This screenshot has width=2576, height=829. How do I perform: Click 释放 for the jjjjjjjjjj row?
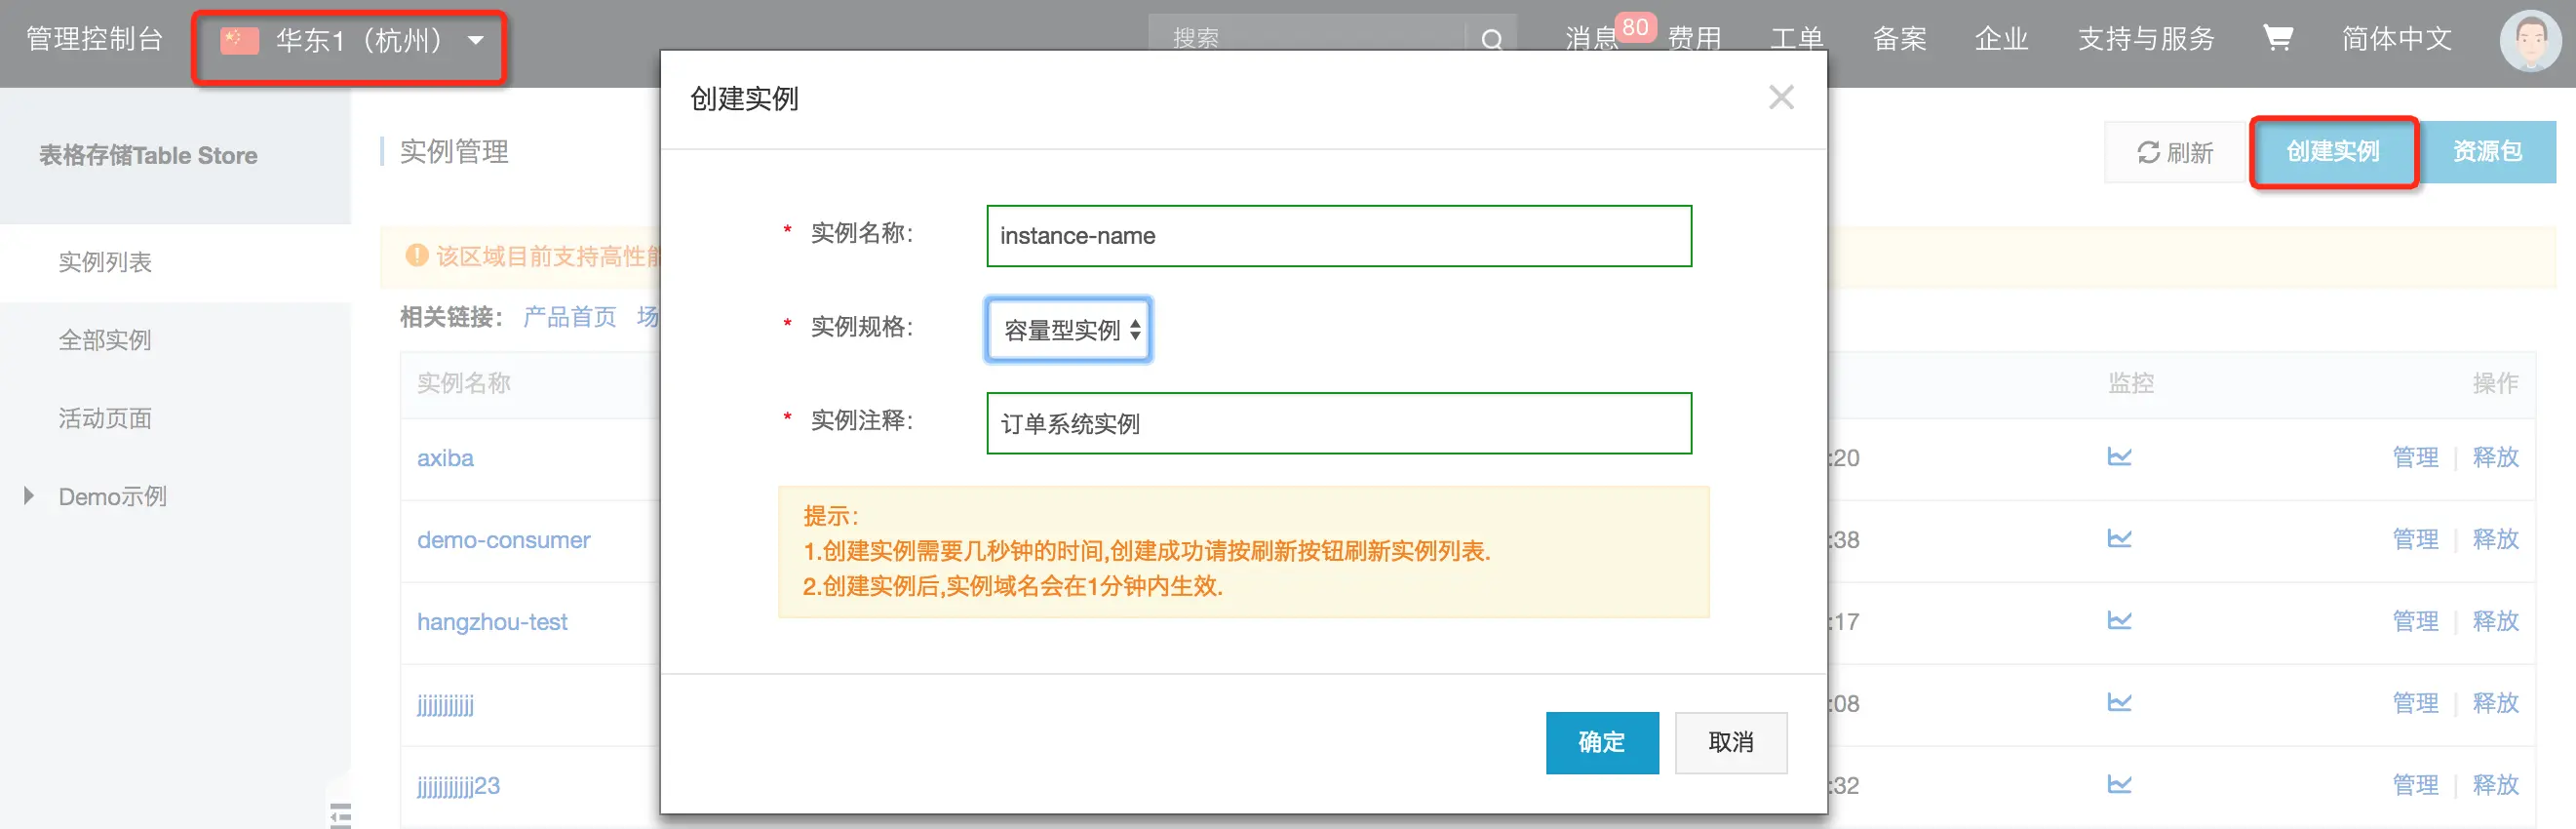click(x=2495, y=703)
